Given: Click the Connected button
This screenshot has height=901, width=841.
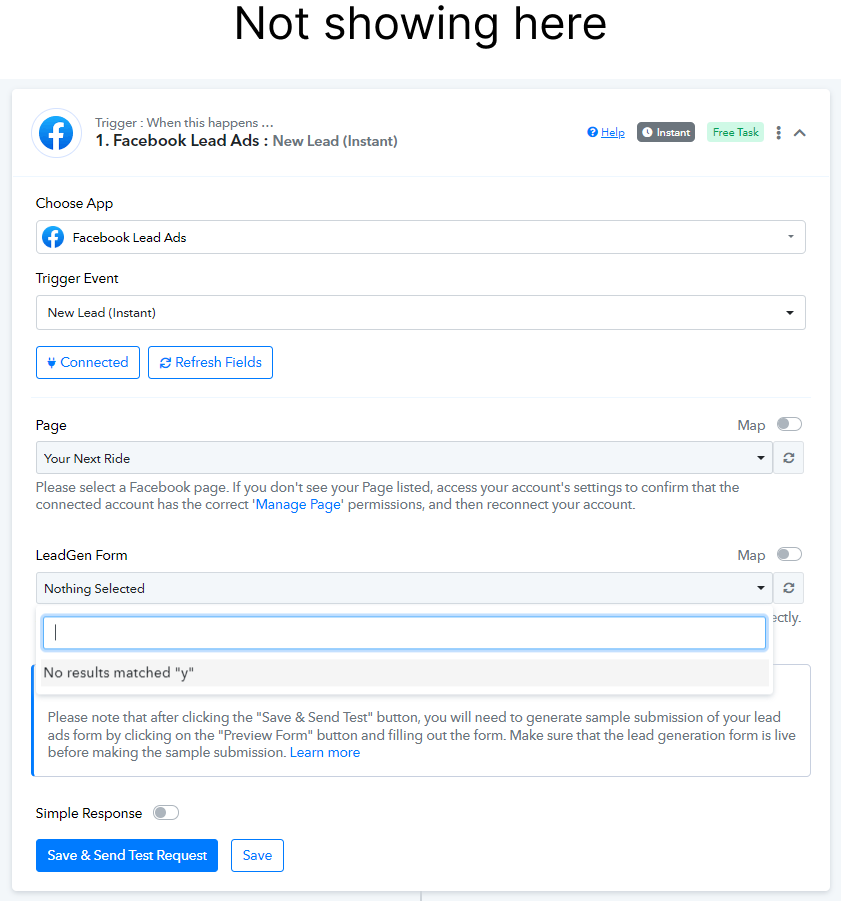Looking at the screenshot, I should (88, 363).
